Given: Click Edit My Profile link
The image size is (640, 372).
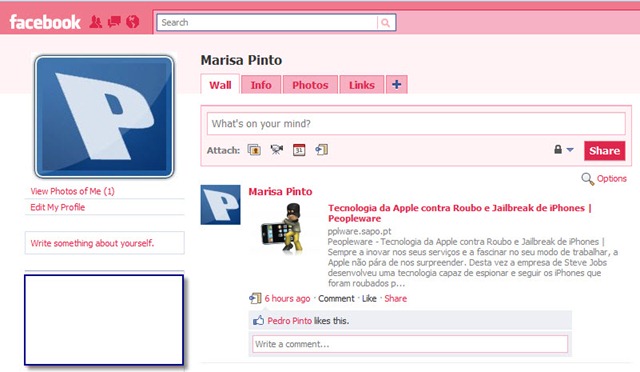Looking at the screenshot, I should pyautogui.click(x=58, y=207).
